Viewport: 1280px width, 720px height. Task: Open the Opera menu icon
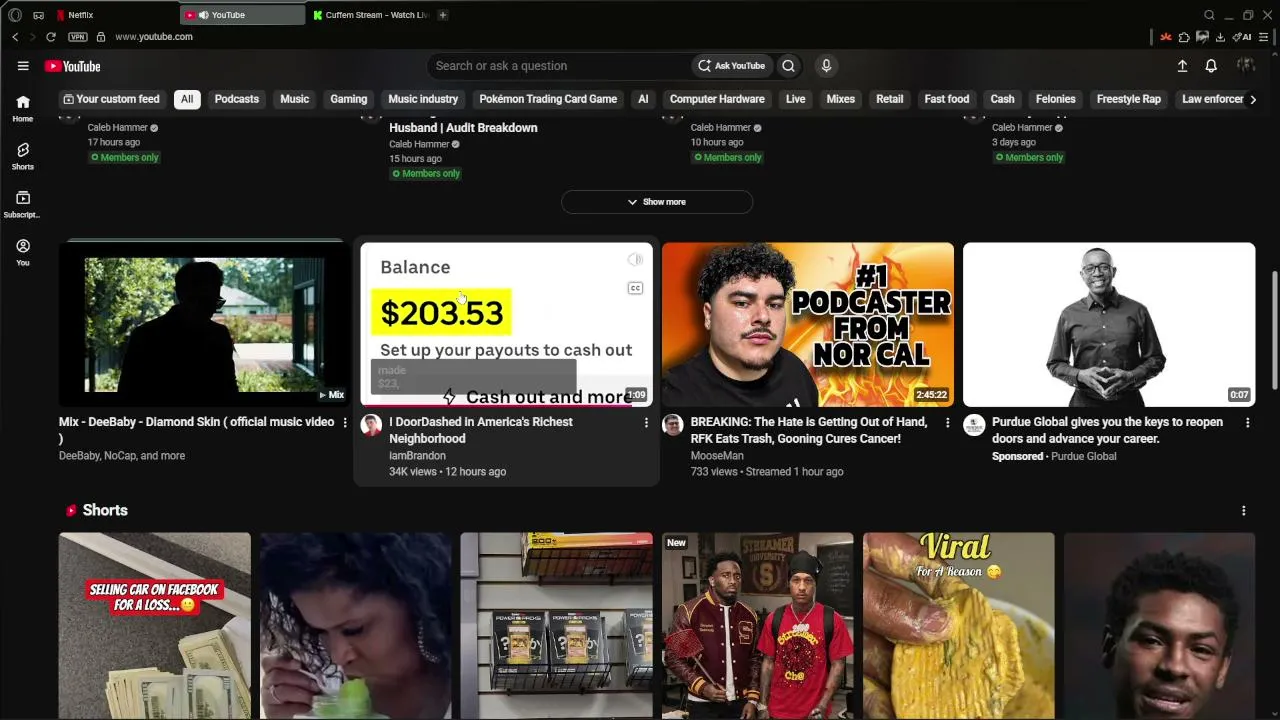15,15
